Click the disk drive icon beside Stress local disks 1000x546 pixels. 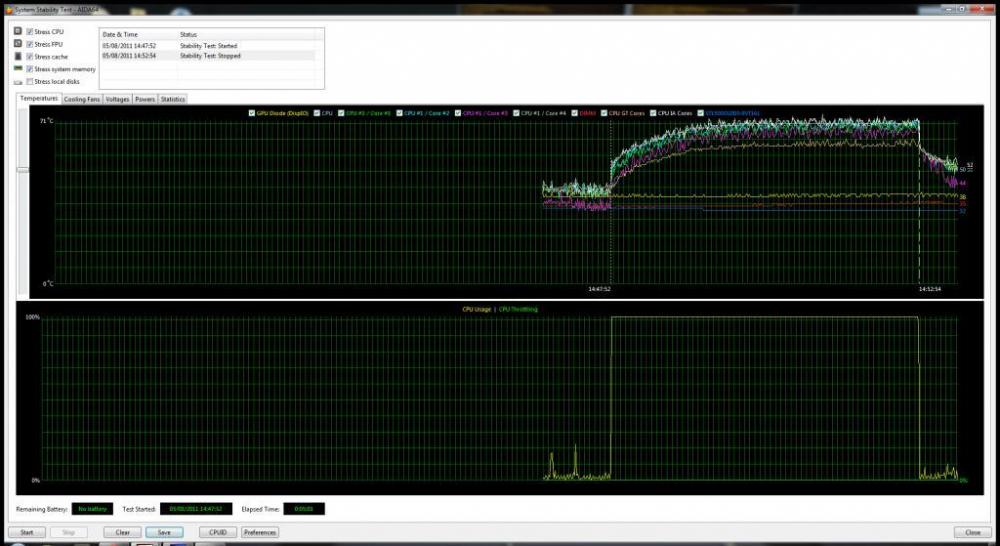tap(18, 81)
